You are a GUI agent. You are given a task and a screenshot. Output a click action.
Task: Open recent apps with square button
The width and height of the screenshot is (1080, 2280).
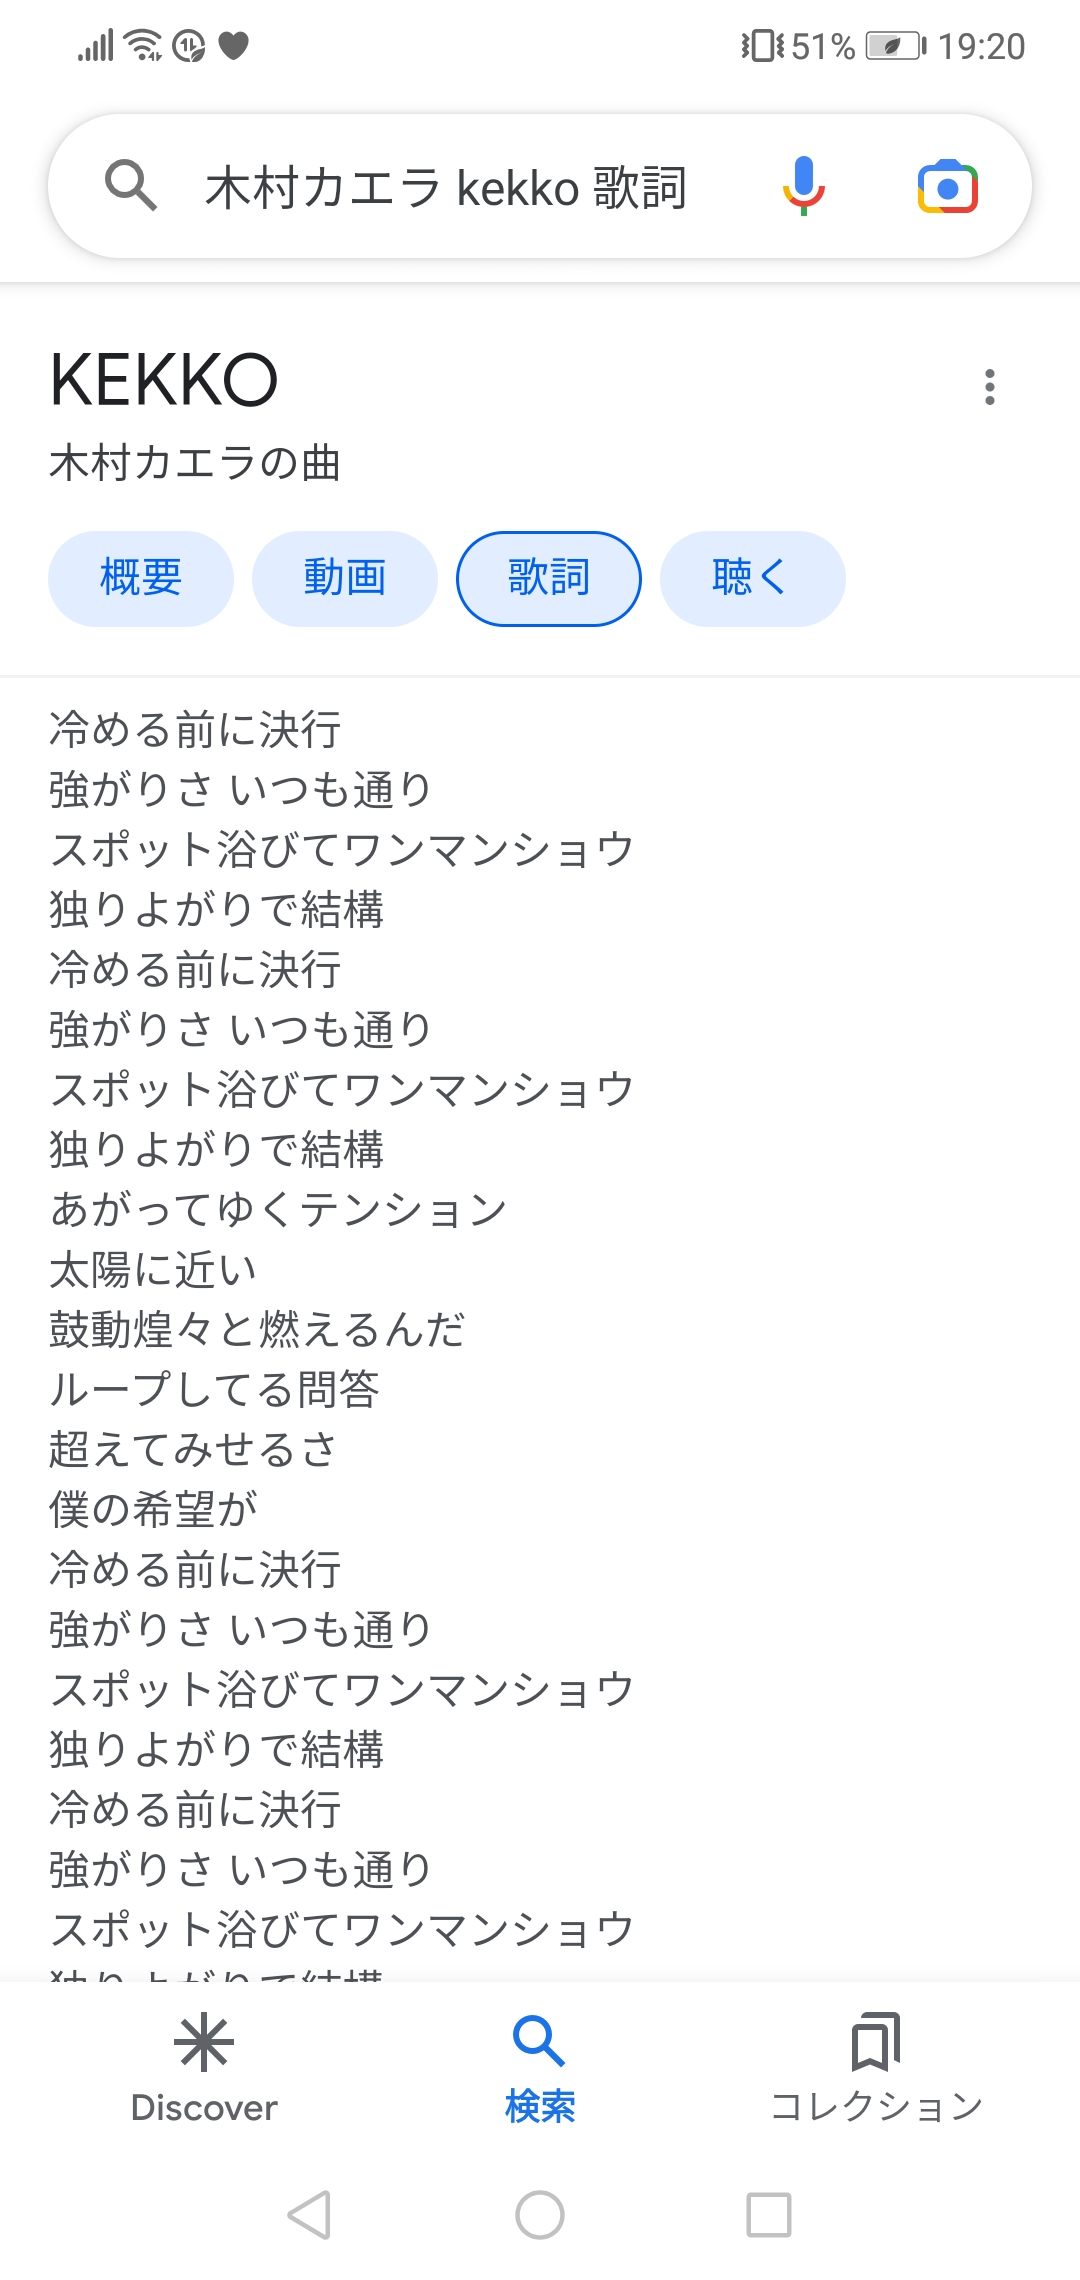(x=769, y=2215)
